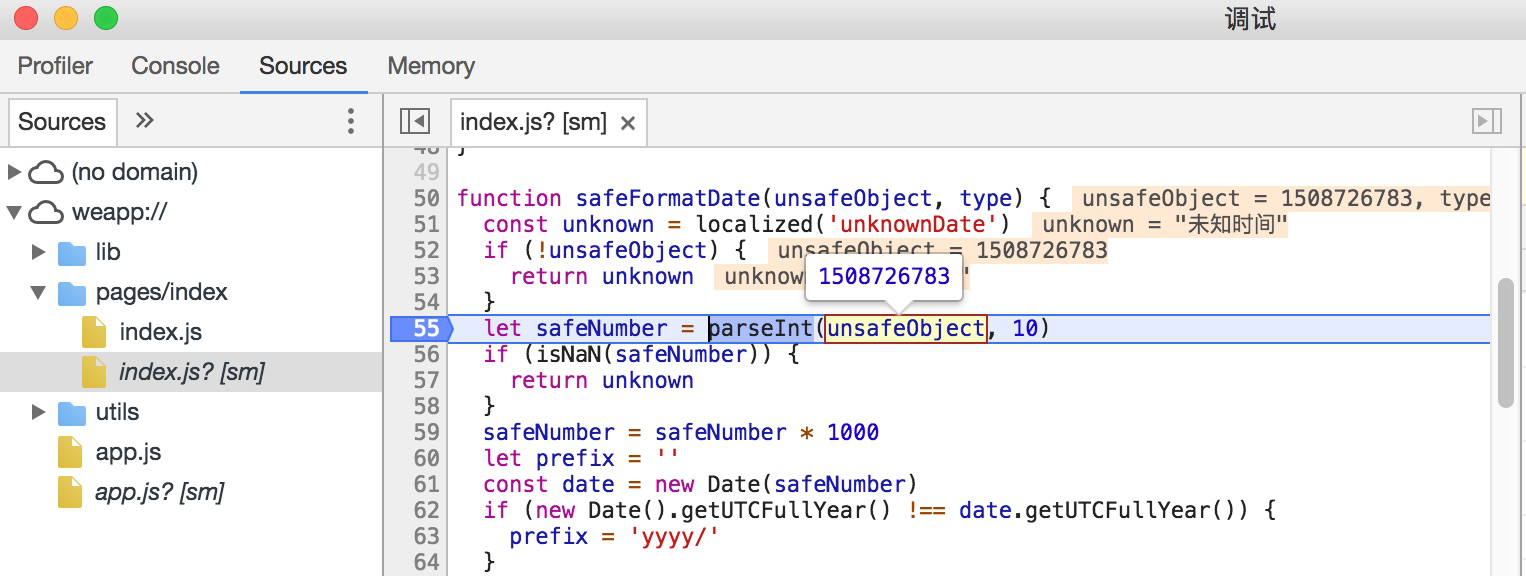The height and width of the screenshot is (576, 1526).
Task: Toggle the file navigator sidebar icon
Action: pyautogui.click(x=414, y=121)
